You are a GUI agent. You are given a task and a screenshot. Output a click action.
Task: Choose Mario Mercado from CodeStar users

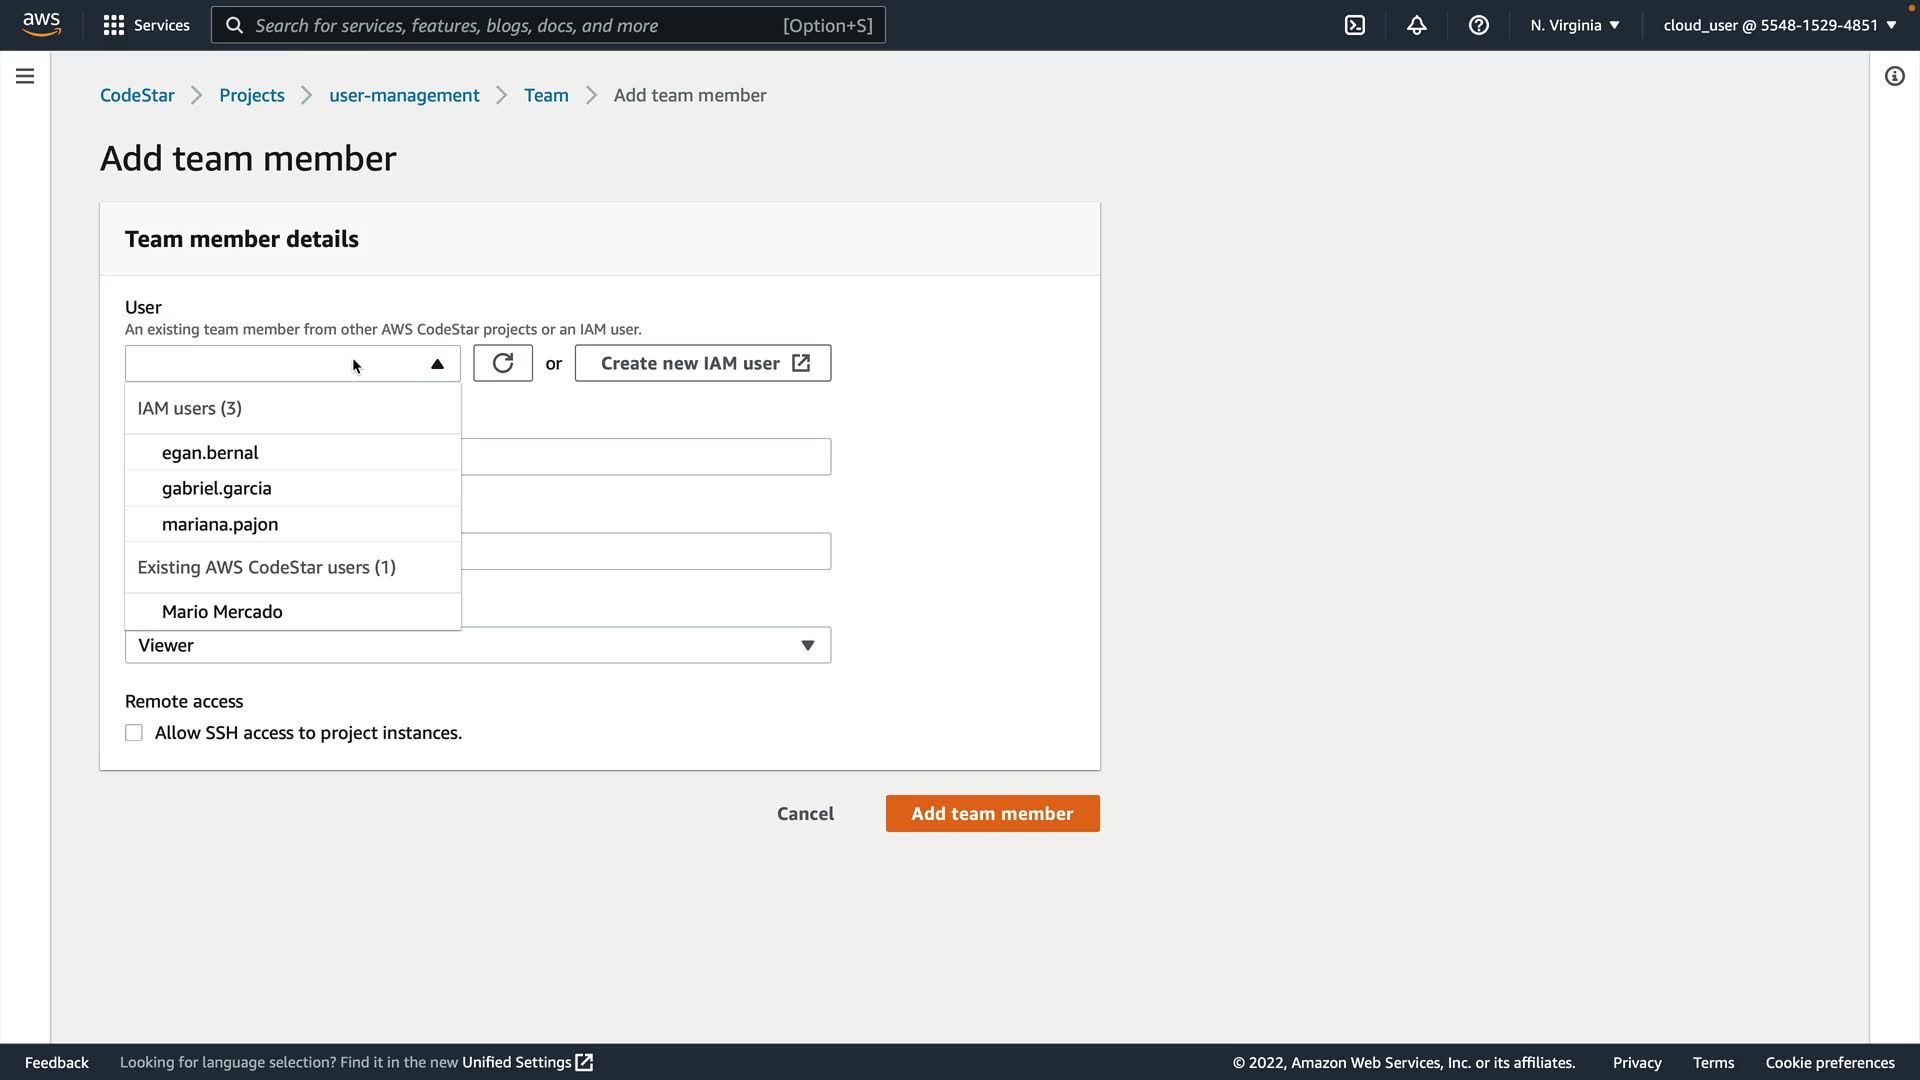point(222,612)
